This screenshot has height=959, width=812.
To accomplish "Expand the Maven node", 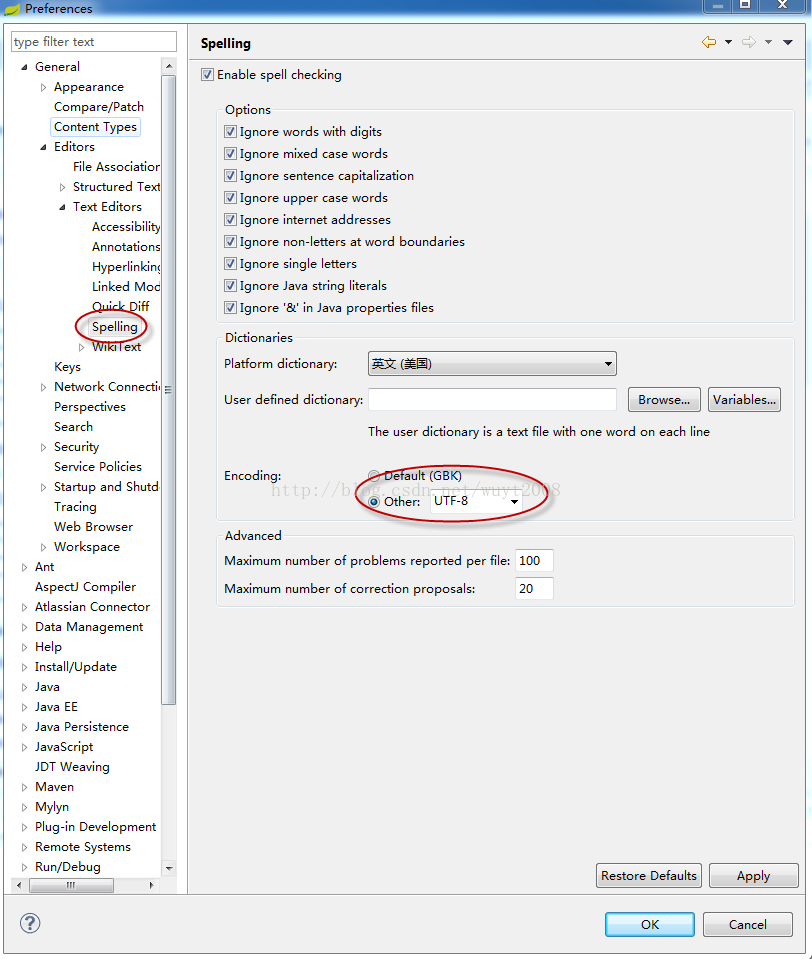I will point(24,788).
